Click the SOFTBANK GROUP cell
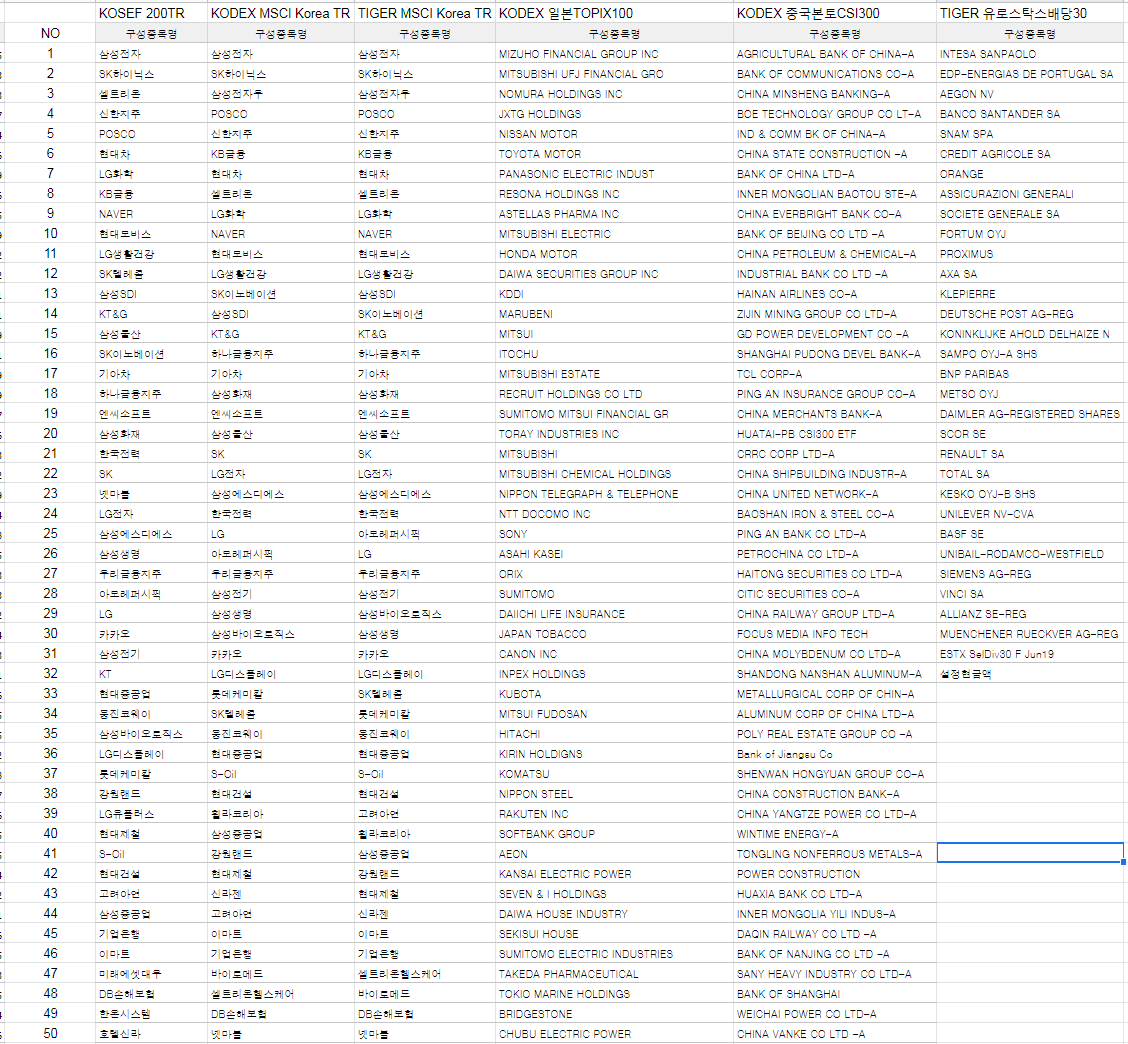The height and width of the screenshot is (1044, 1128). pyautogui.click(x=614, y=833)
